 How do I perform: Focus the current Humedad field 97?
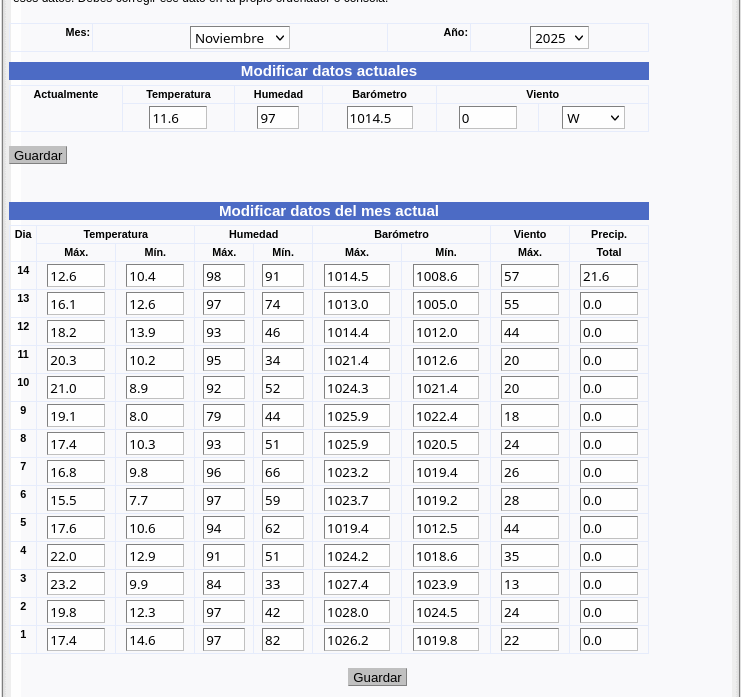click(278, 118)
